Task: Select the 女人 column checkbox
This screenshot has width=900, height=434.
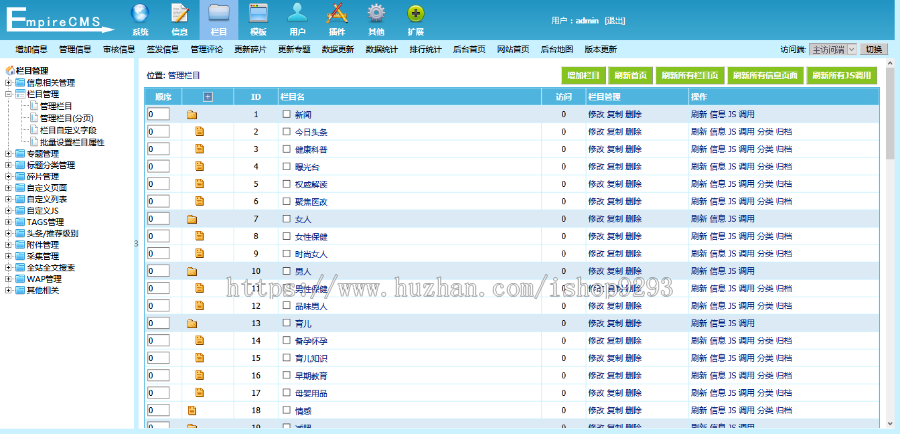Action: click(286, 218)
